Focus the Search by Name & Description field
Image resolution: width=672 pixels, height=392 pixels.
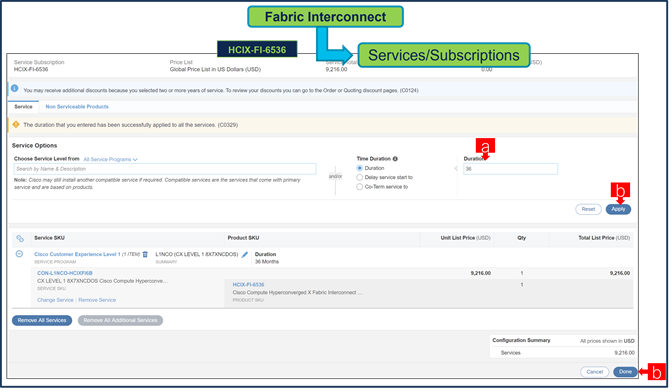pos(166,170)
